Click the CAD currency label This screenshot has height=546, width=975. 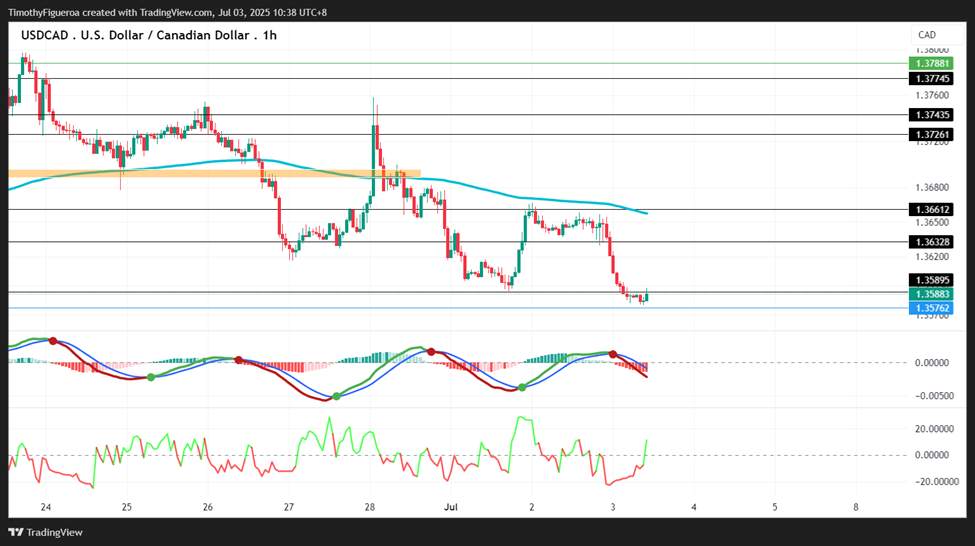(x=926, y=35)
